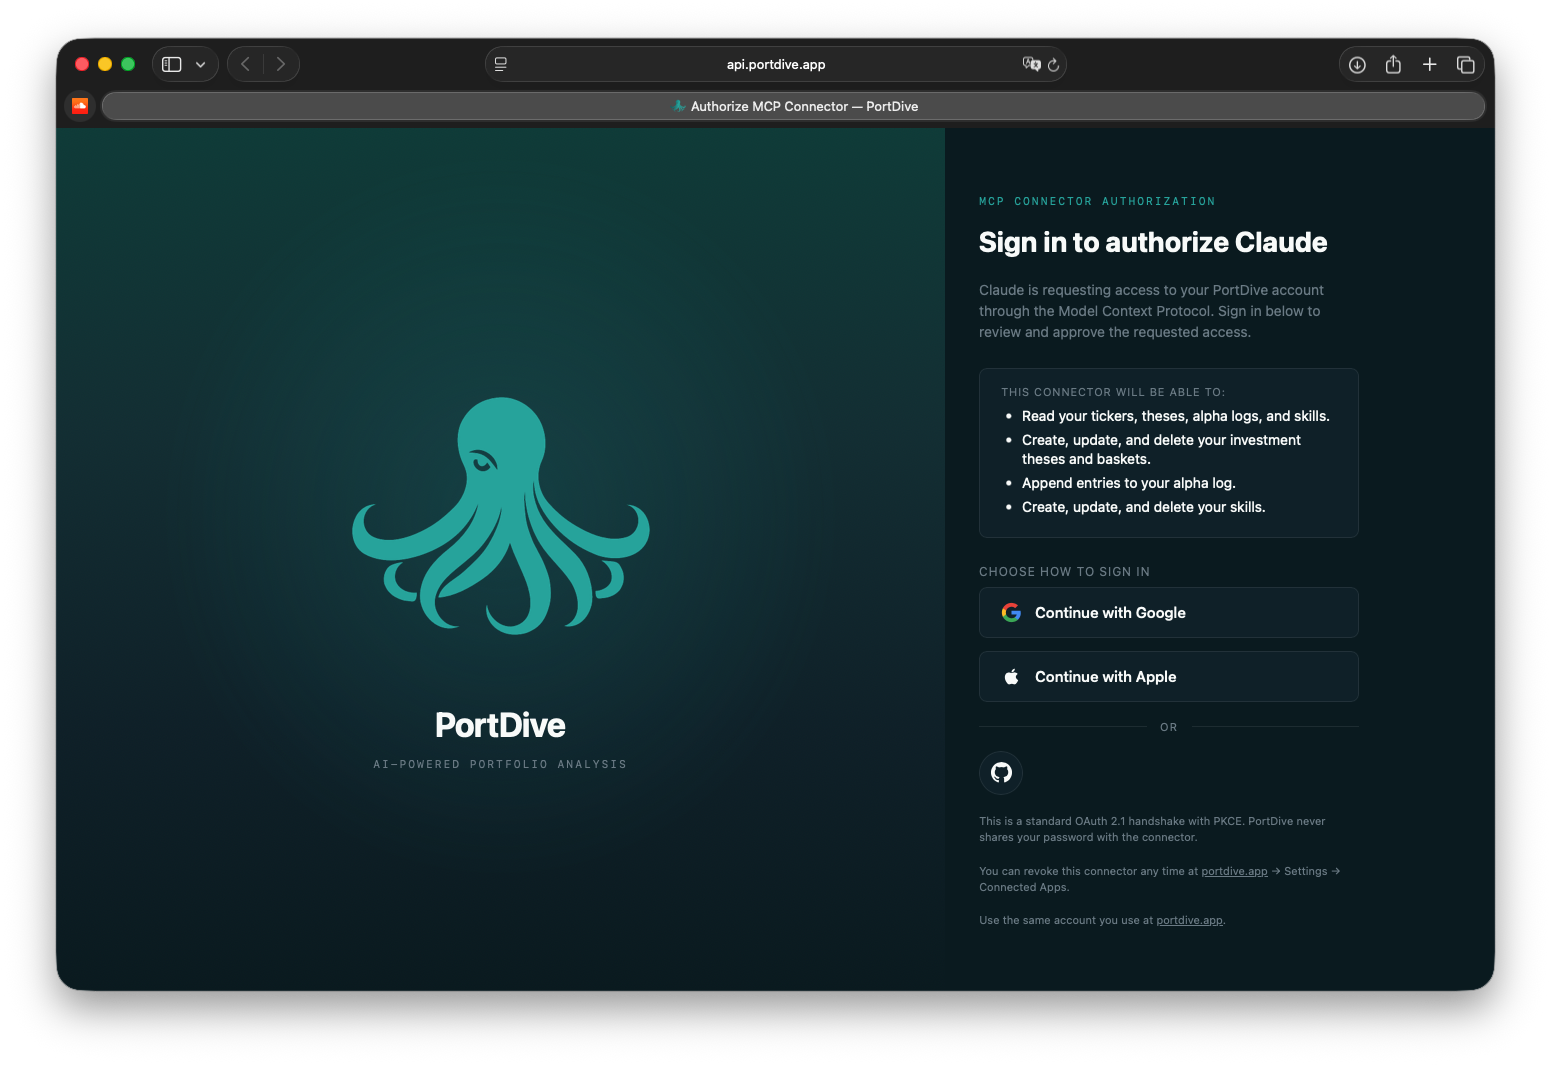Open portdive.app link after 'Use the same account'
The width and height of the screenshot is (1551, 1065).
point(1189,920)
